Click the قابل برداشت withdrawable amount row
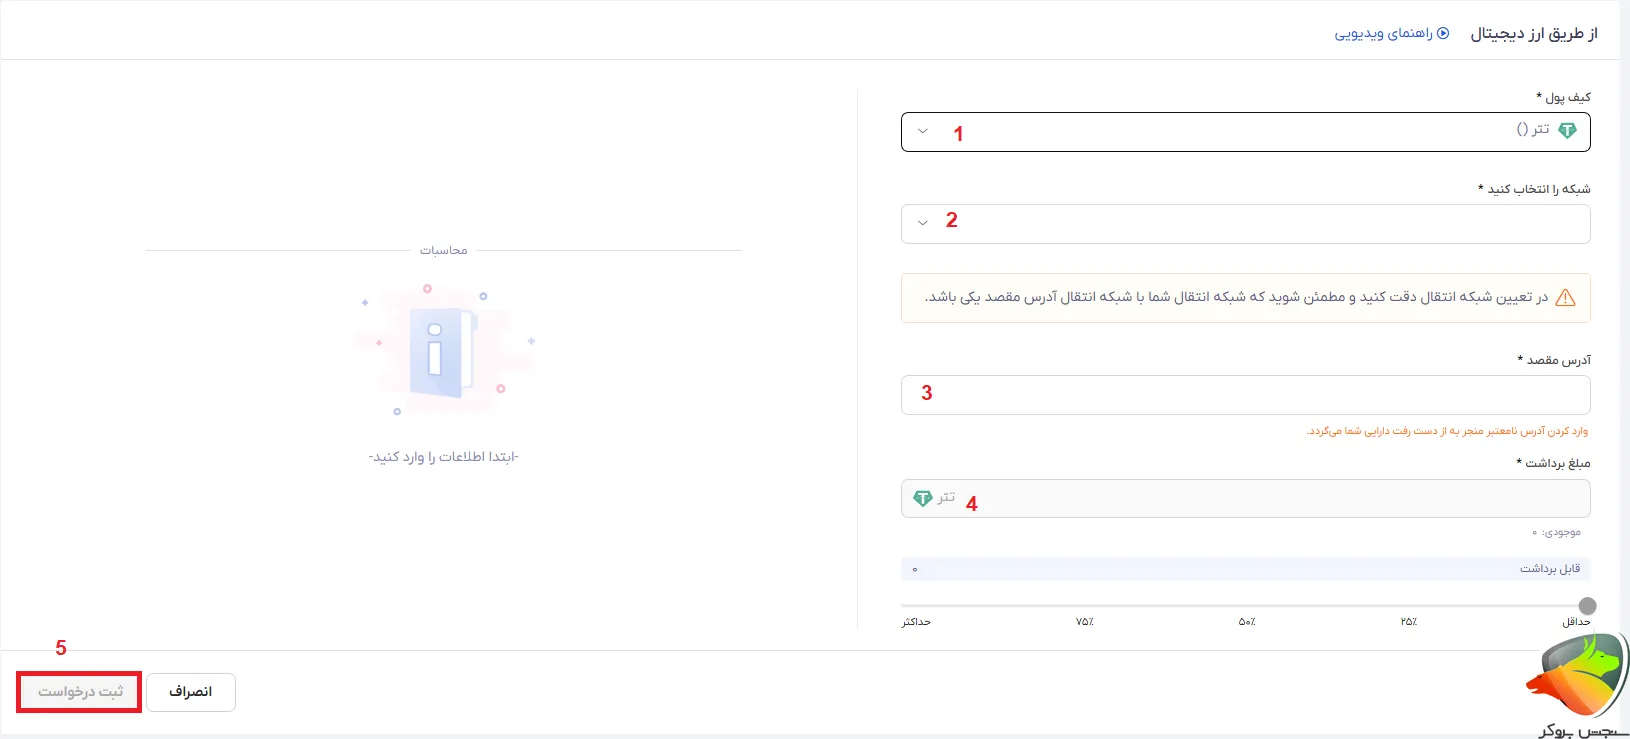This screenshot has width=1630, height=739. (1245, 569)
